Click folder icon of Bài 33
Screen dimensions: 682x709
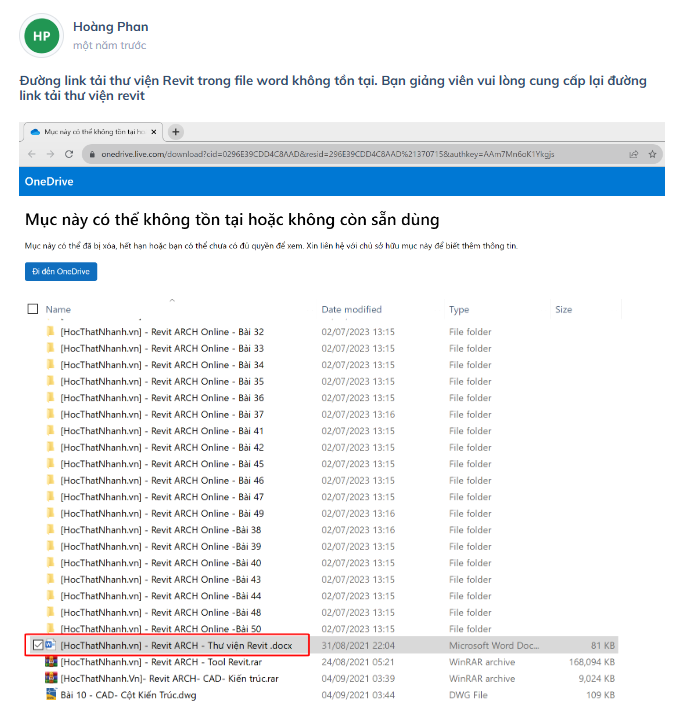tap(51, 348)
